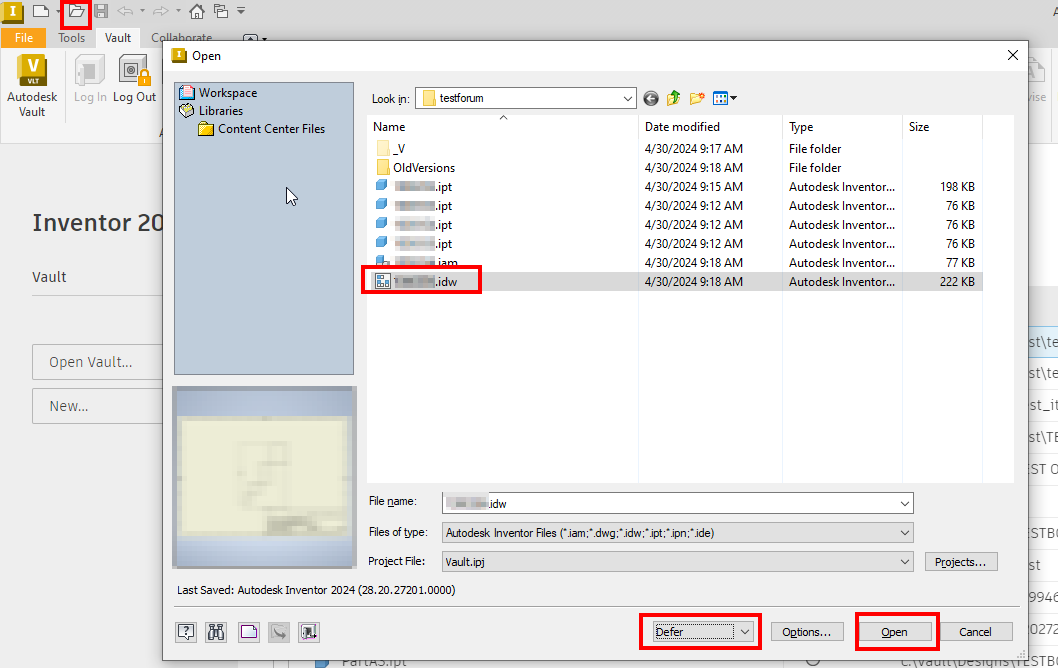Click the back navigation arrow in the dialog

650,98
